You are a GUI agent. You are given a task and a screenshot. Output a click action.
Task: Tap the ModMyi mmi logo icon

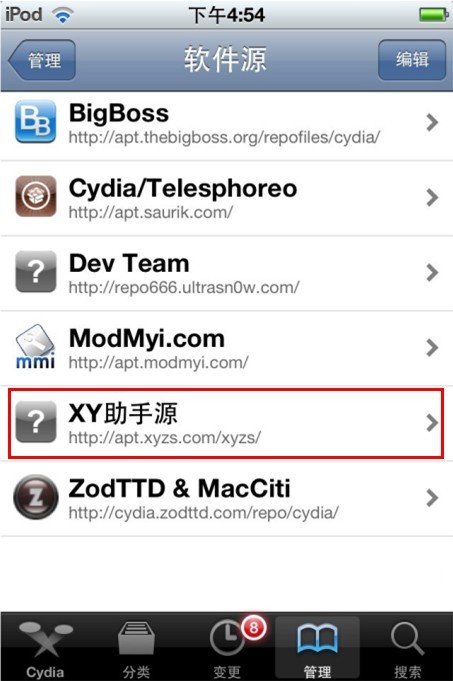36,347
